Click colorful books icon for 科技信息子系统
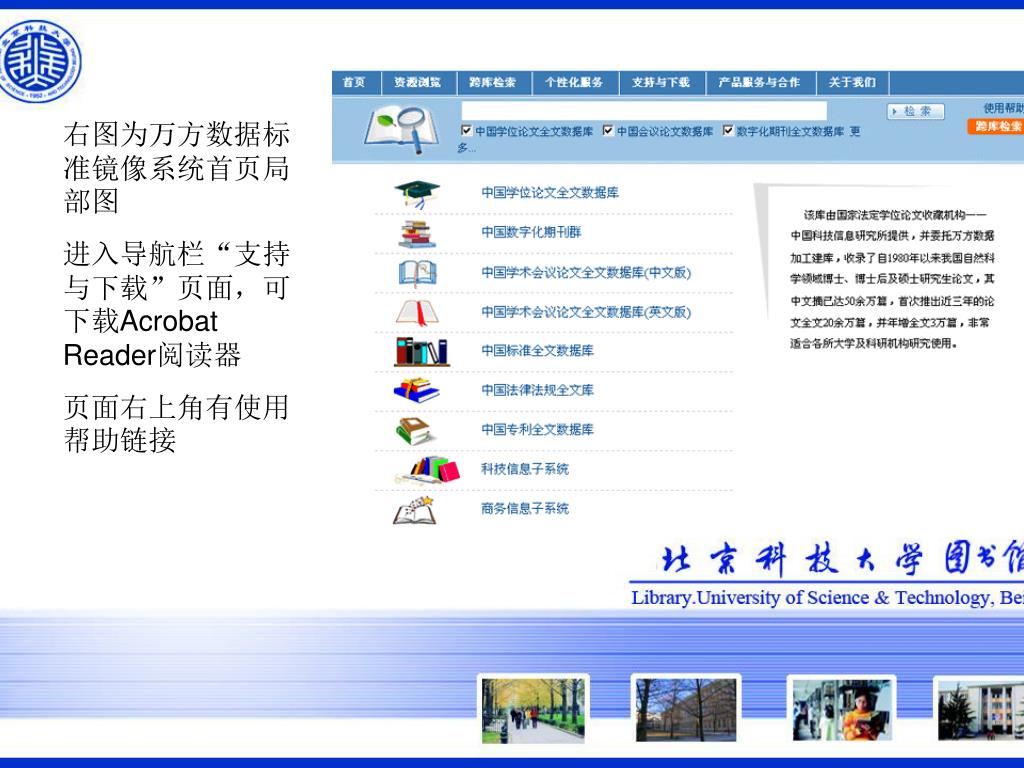This screenshot has height=768, width=1024. (x=428, y=470)
